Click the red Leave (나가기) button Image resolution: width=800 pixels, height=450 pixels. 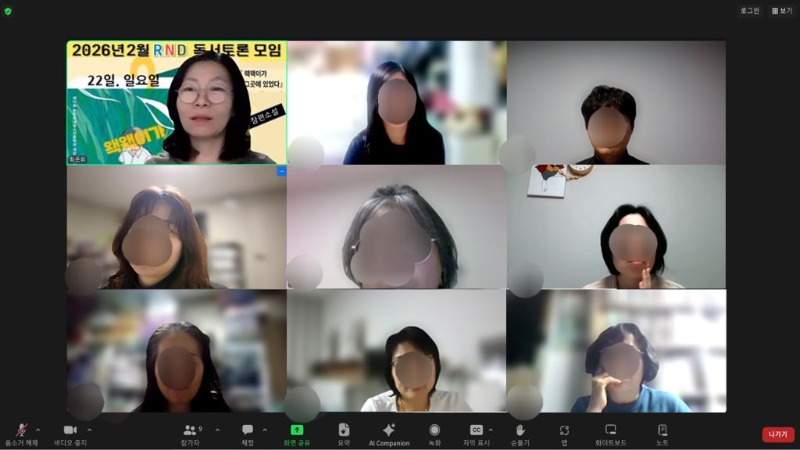778,434
